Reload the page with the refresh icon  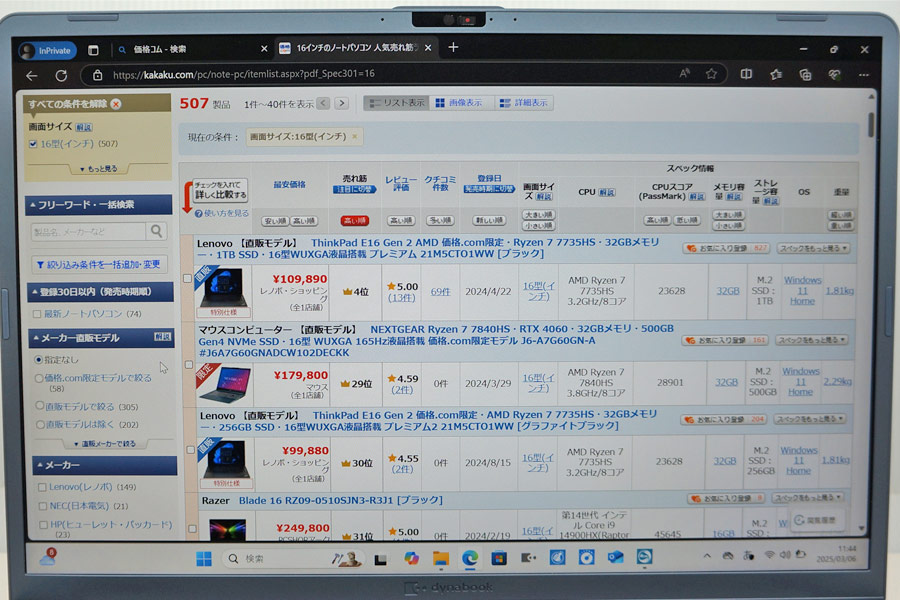click(61, 75)
